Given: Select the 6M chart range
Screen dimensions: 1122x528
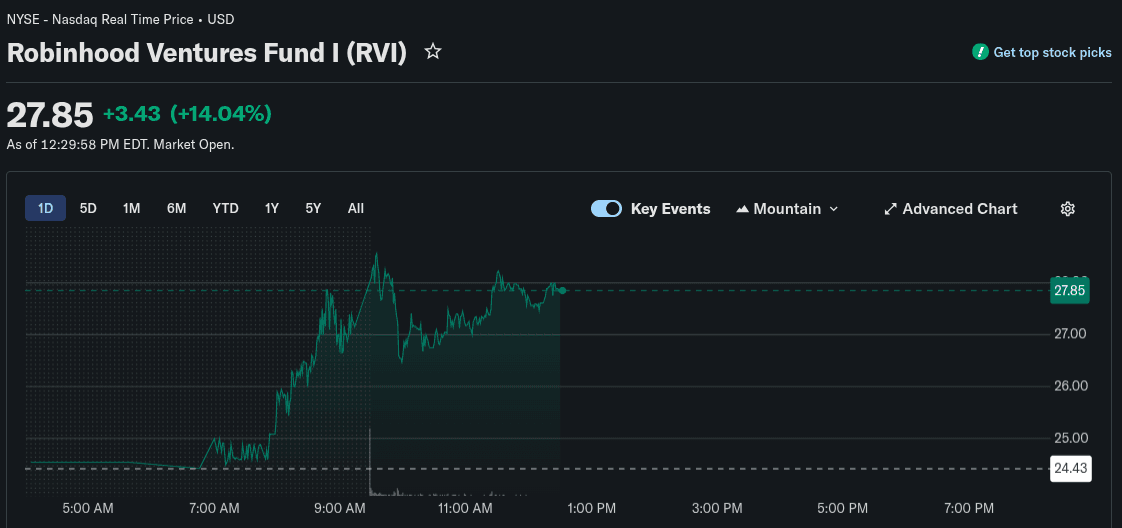Looking at the screenshot, I should click(176, 208).
